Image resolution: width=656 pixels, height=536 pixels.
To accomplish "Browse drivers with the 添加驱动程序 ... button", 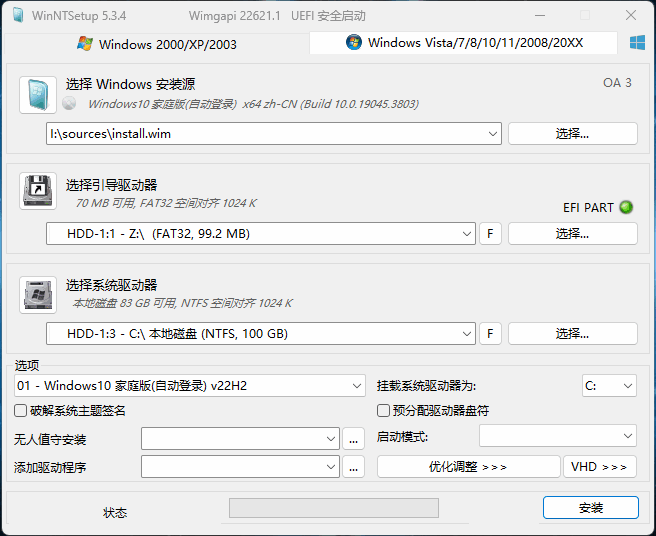I will click(354, 467).
